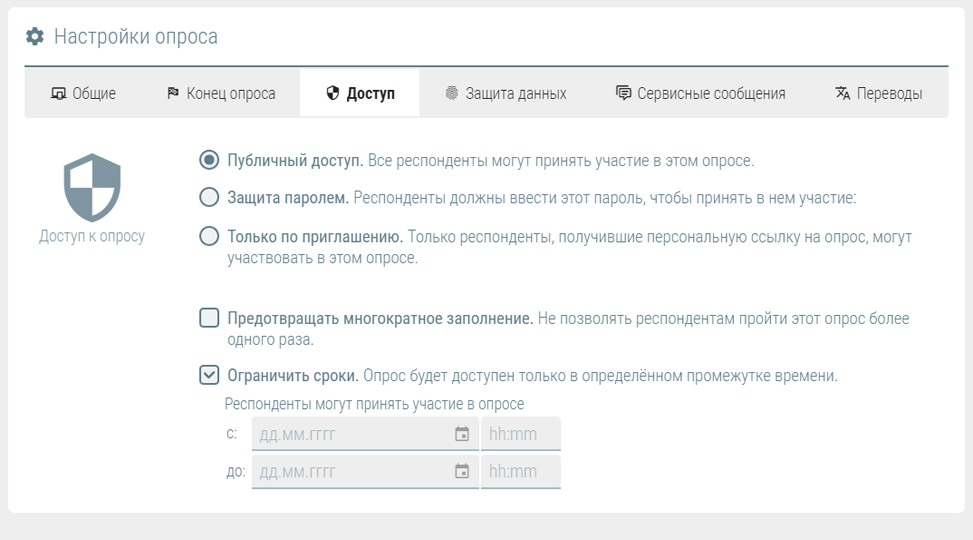Switch to the Общие tab
The width and height of the screenshot is (973, 540).
pyautogui.click(x=83, y=94)
